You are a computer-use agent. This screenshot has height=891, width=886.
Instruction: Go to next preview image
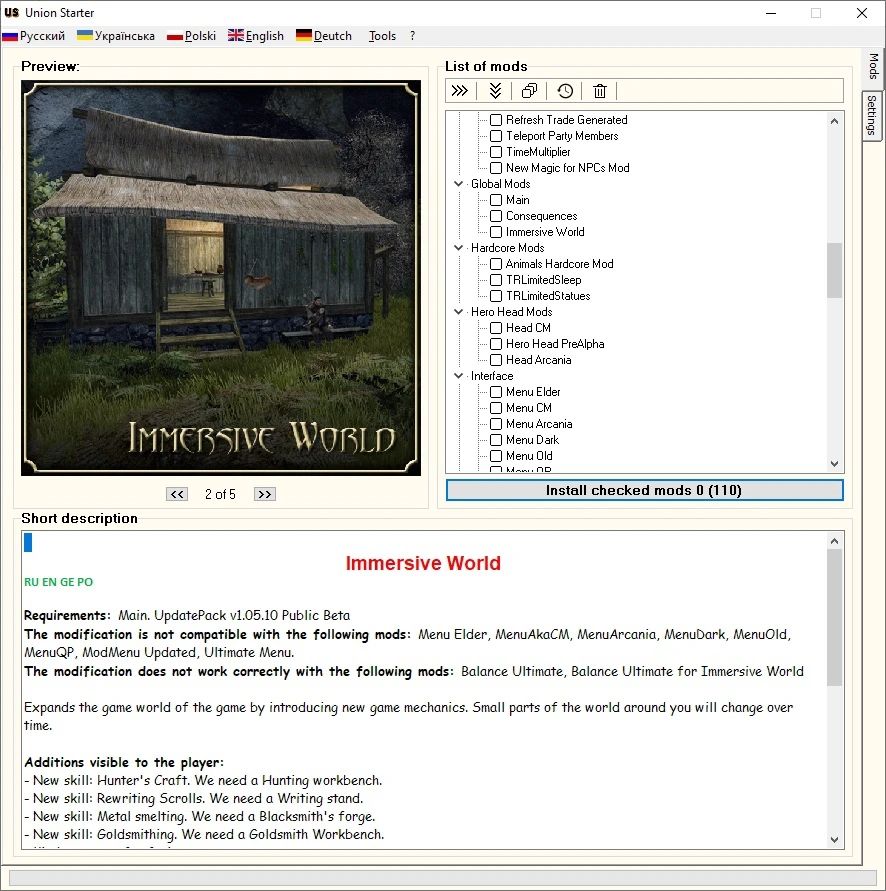[x=264, y=494]
